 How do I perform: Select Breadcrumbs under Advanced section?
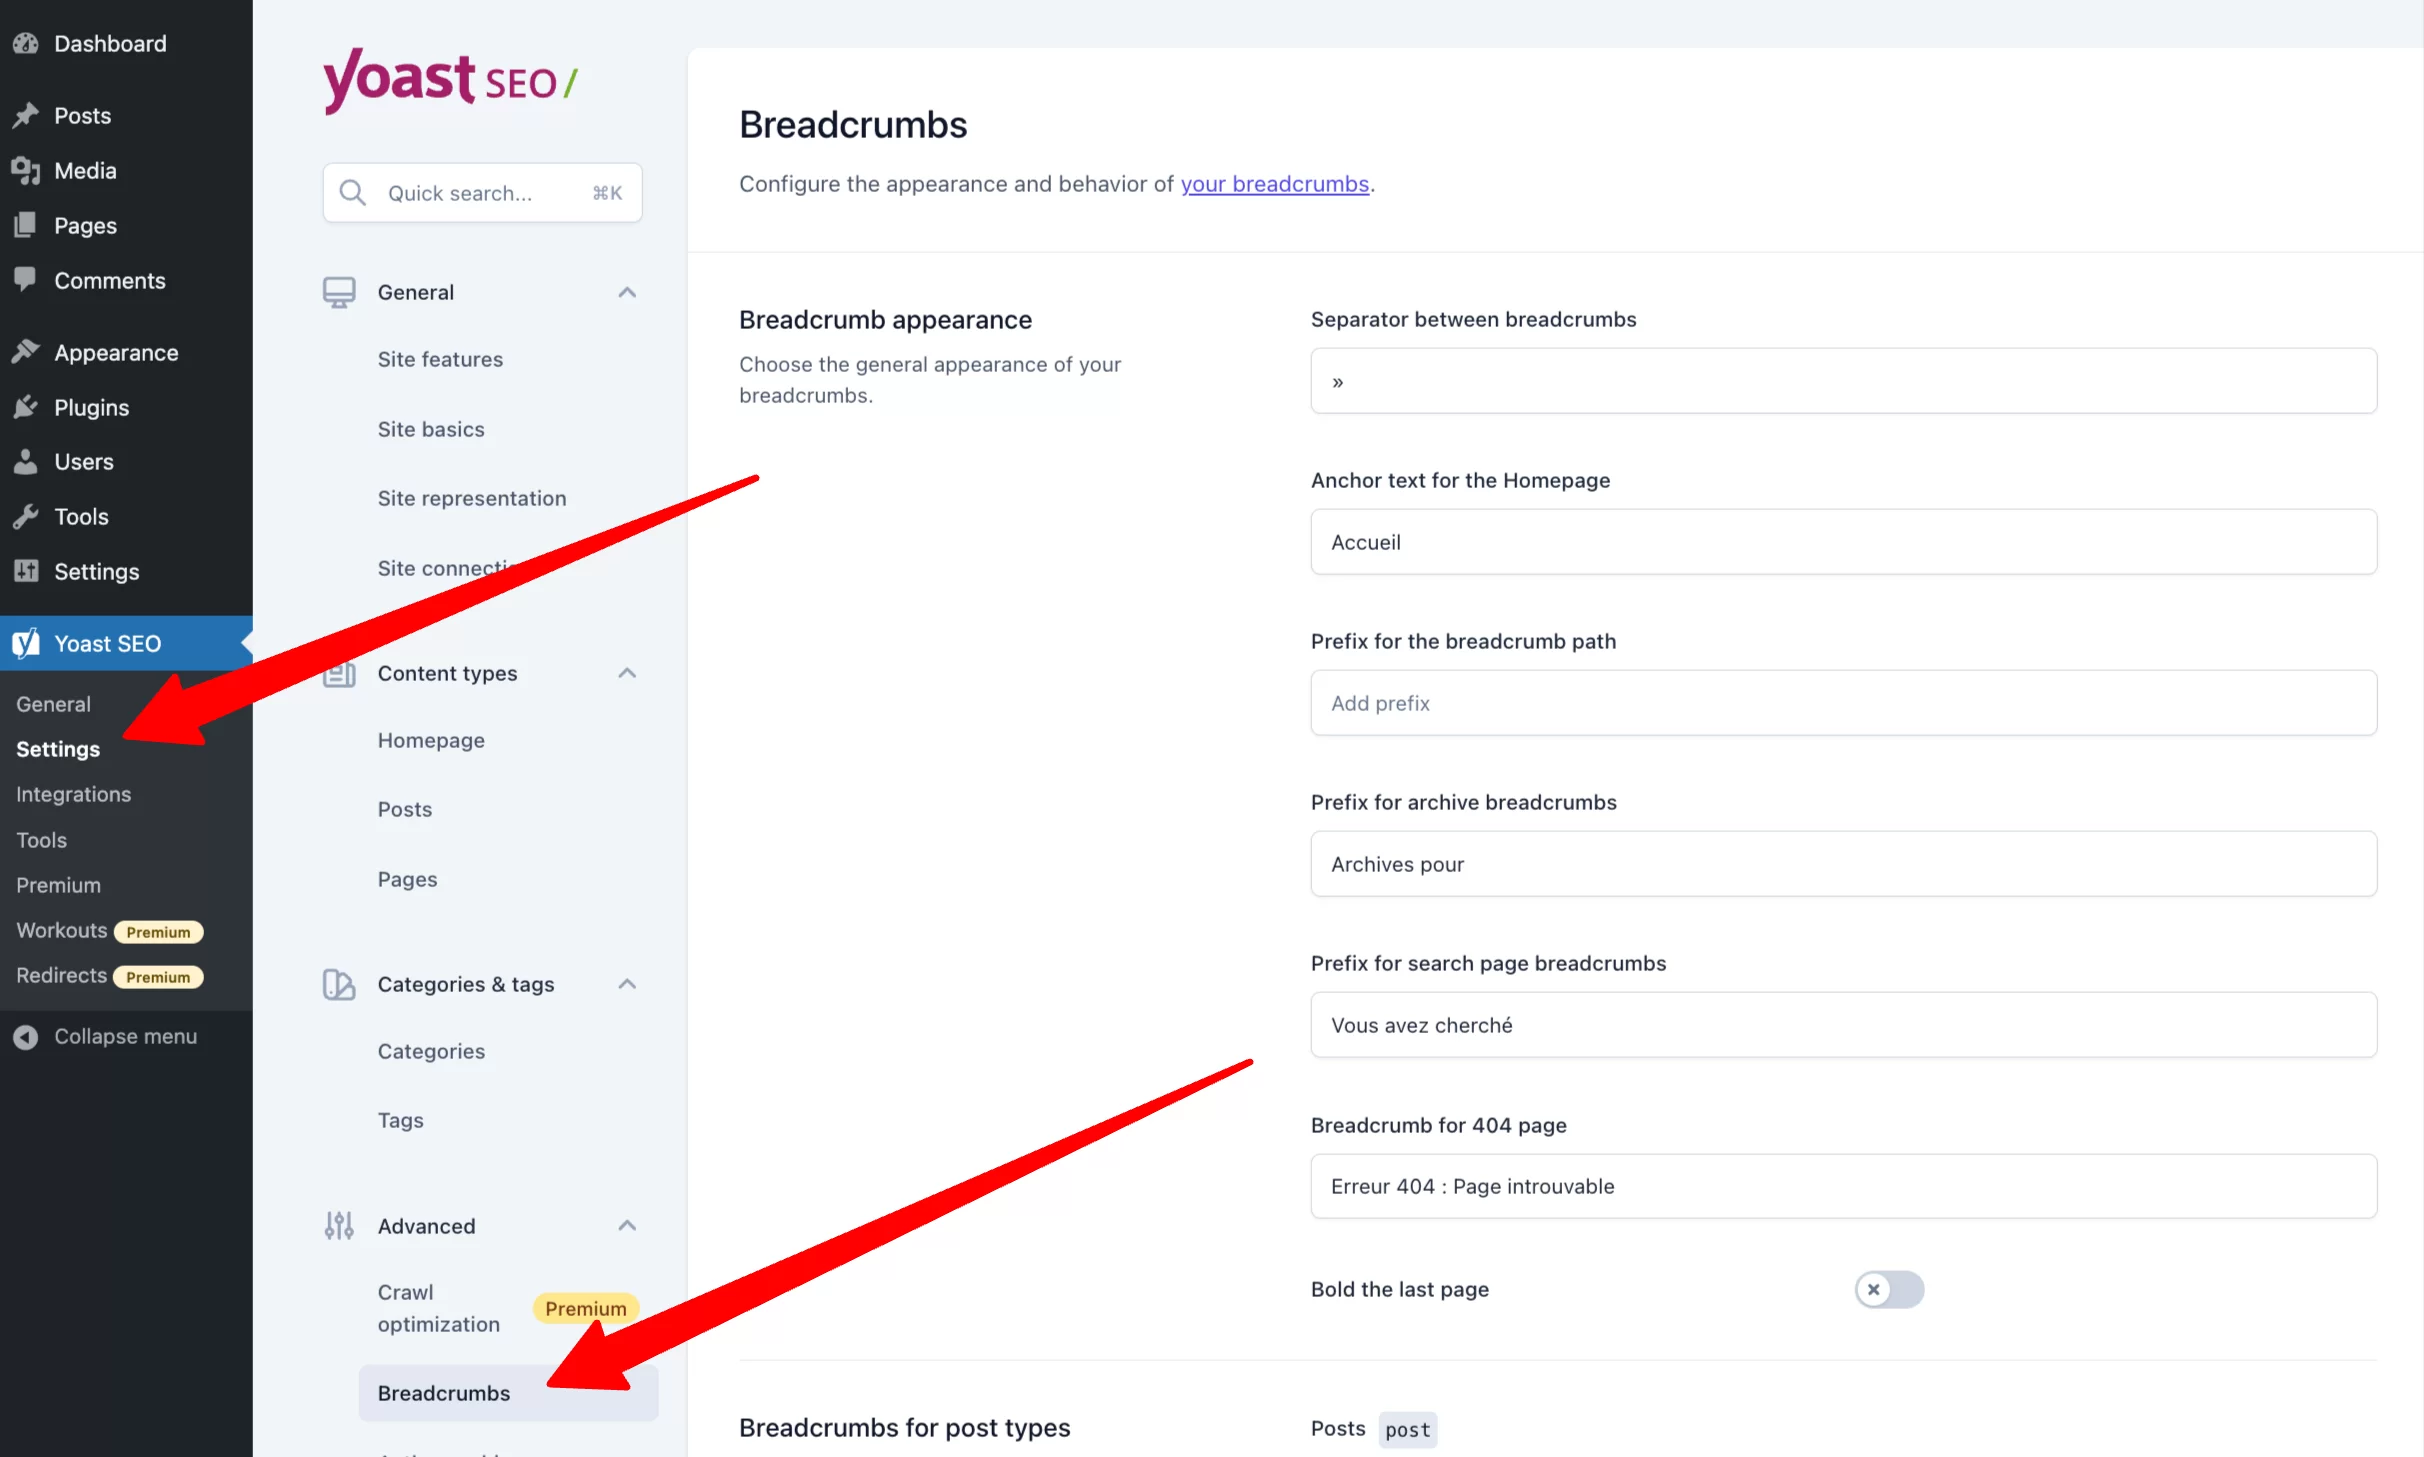pos(443,1391)
